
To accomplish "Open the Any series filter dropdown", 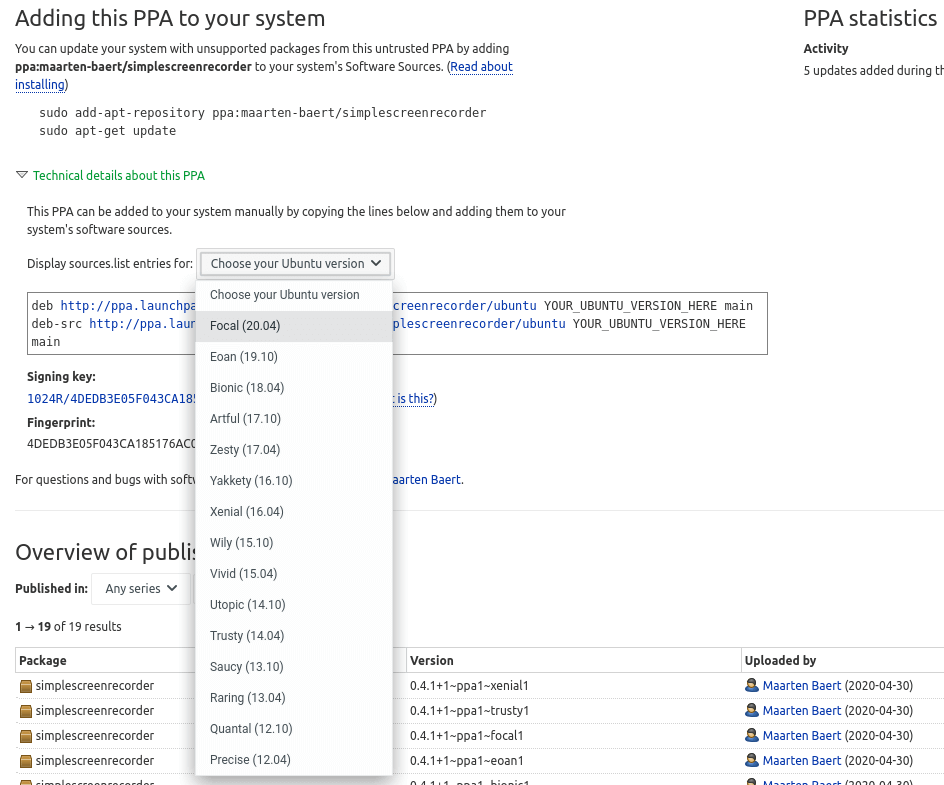I will coord(141,589).
